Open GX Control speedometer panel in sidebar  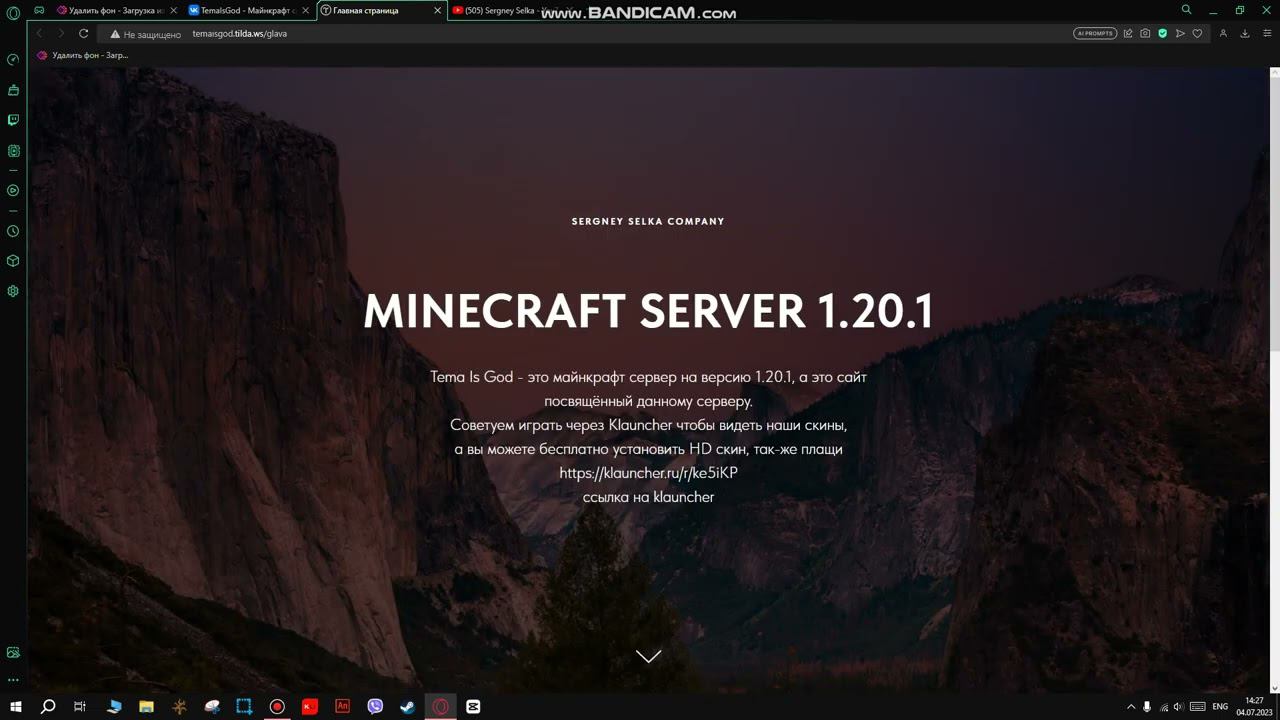pyautogui.click(x=13, y=59)
